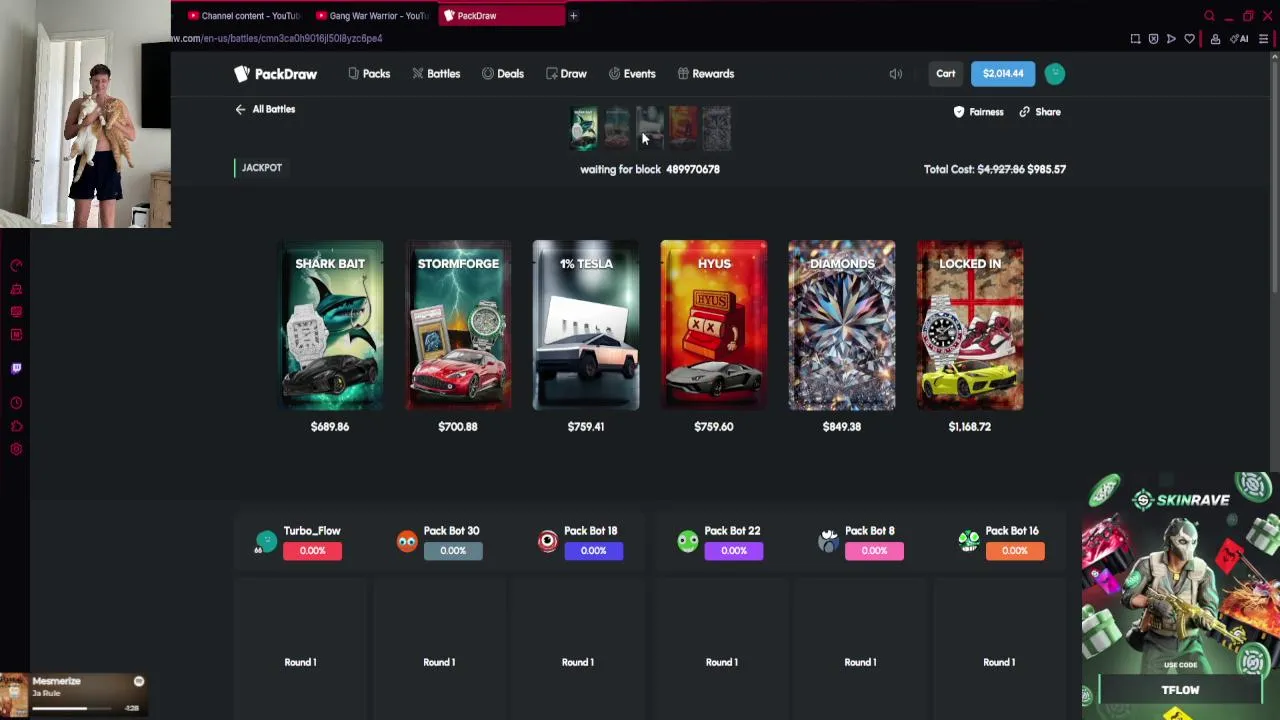Switch to the Gang War Warrior YouTube tab

click(x=371, y=15)
